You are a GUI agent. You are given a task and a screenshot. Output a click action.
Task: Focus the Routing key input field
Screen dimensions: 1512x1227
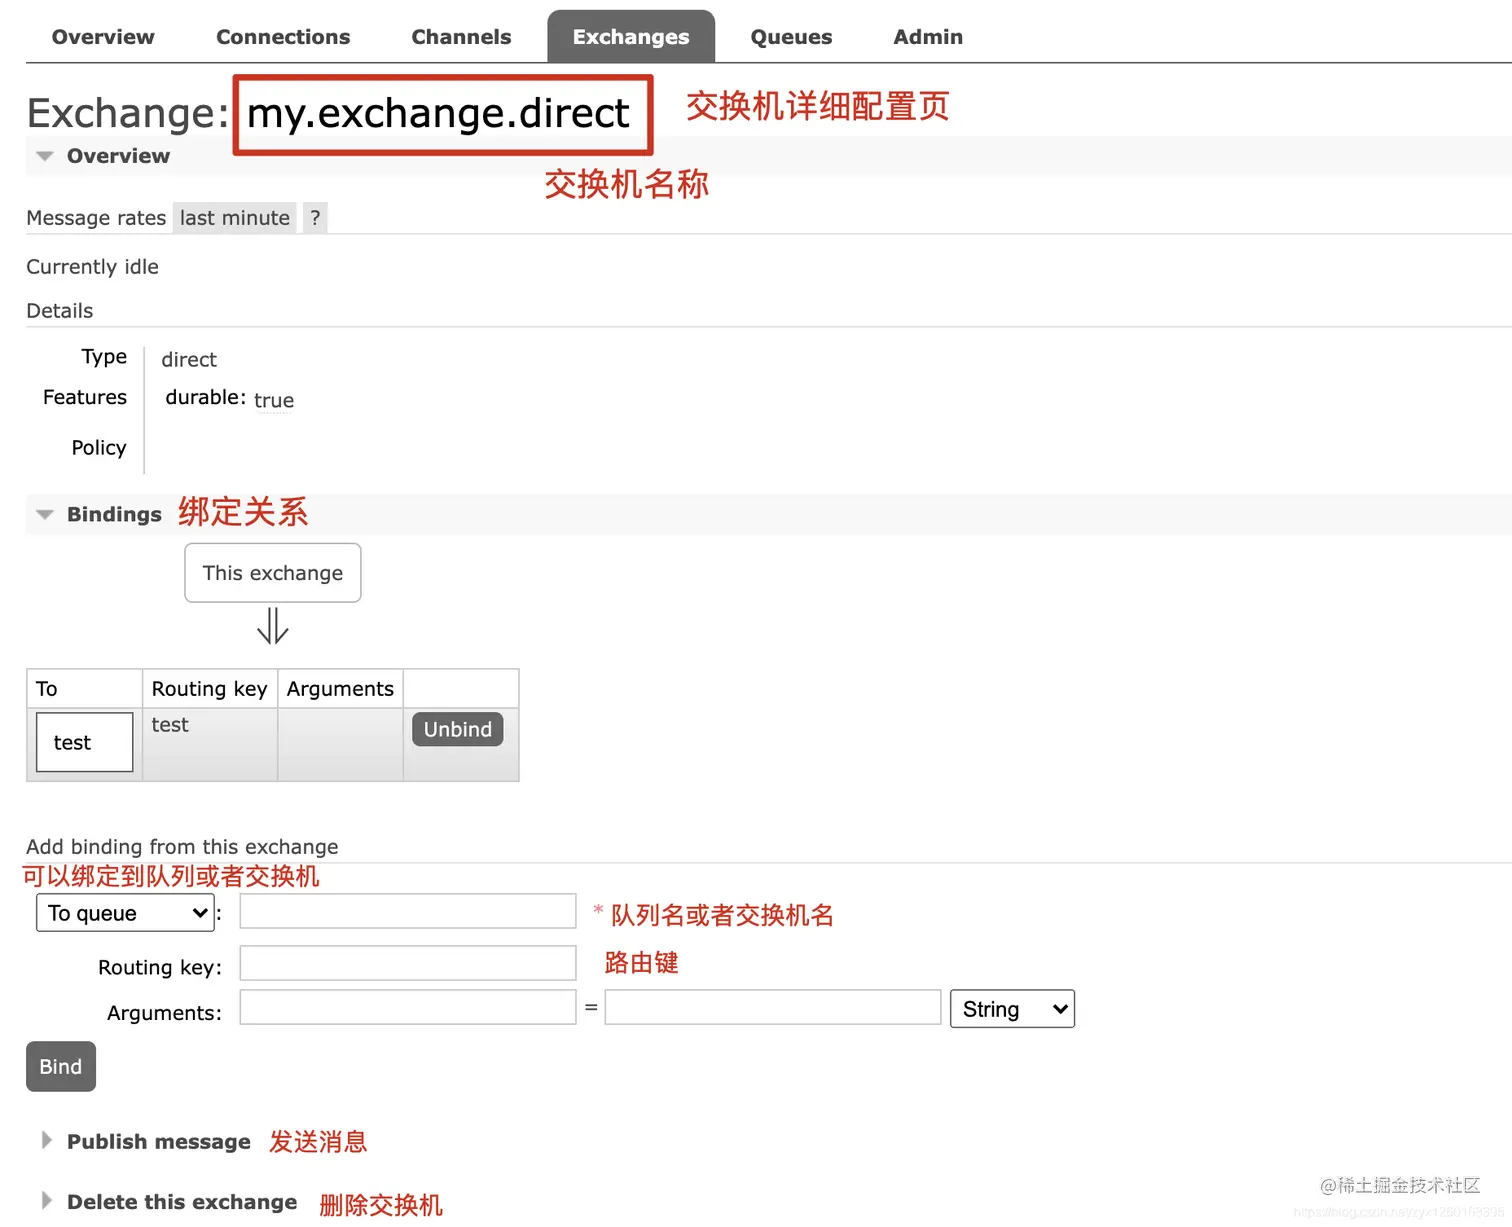[x=408, y=963]
